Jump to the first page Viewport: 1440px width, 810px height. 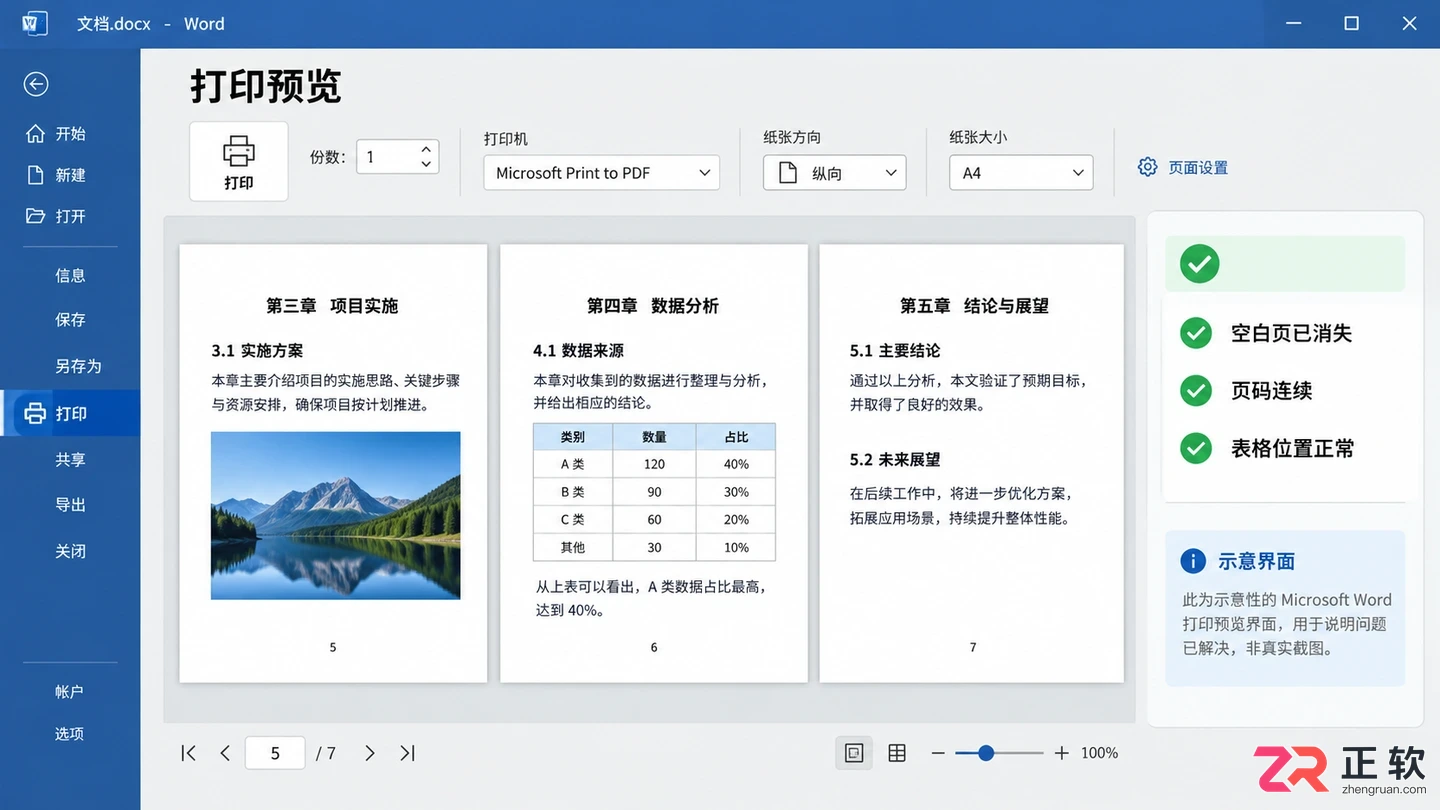[188, 753]
